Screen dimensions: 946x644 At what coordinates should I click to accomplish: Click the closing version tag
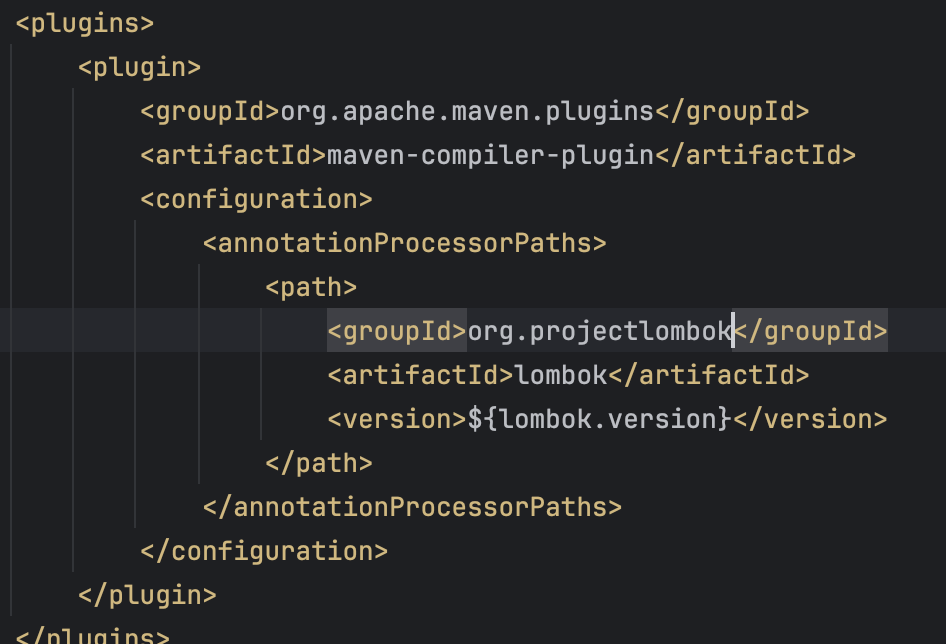coord(810,419)
